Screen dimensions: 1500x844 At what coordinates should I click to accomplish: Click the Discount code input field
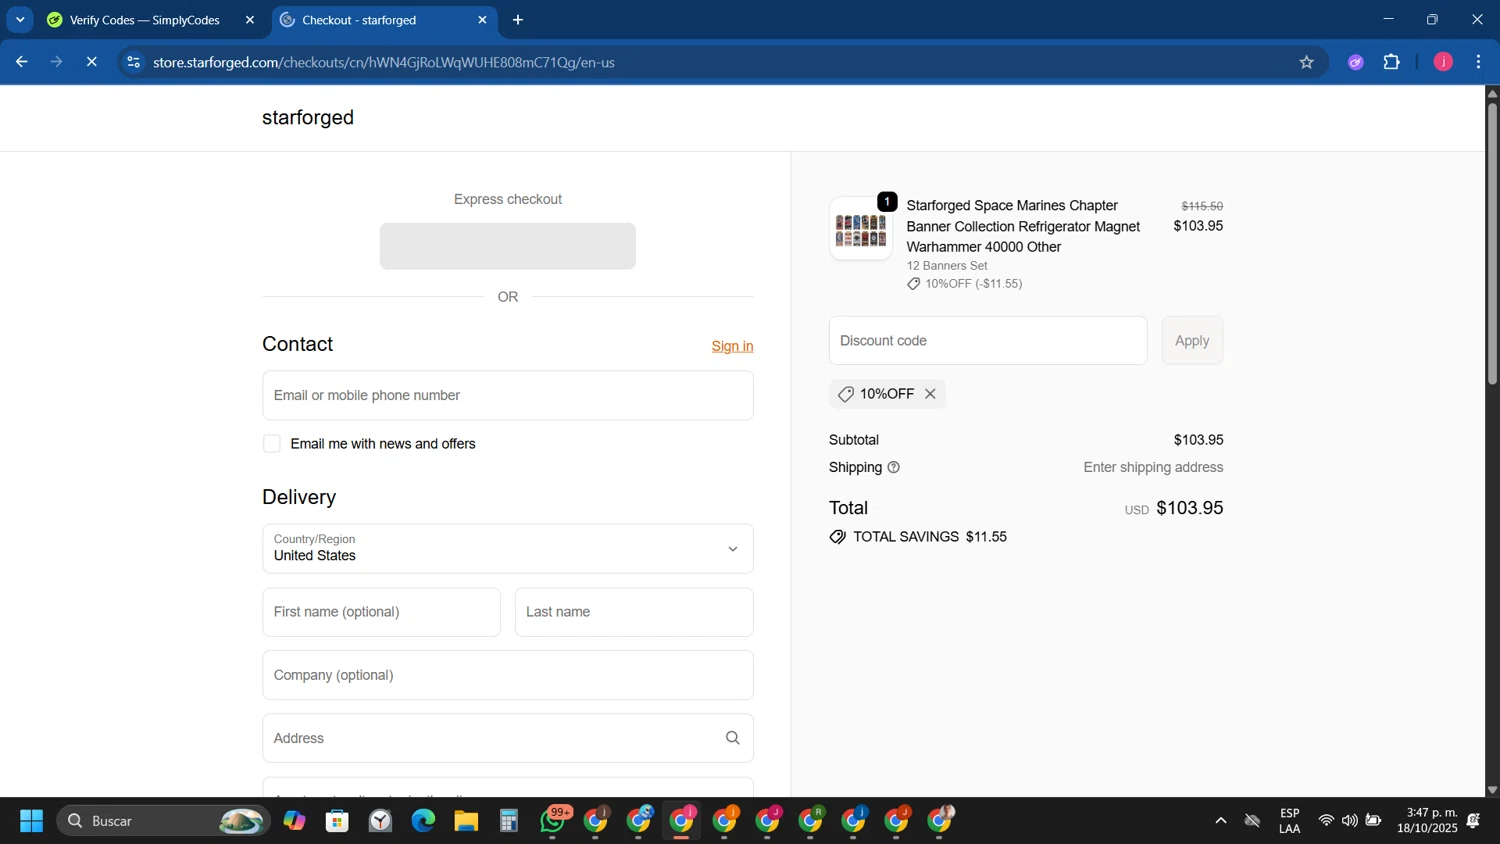pyautogui.click(x=988, y=341)
